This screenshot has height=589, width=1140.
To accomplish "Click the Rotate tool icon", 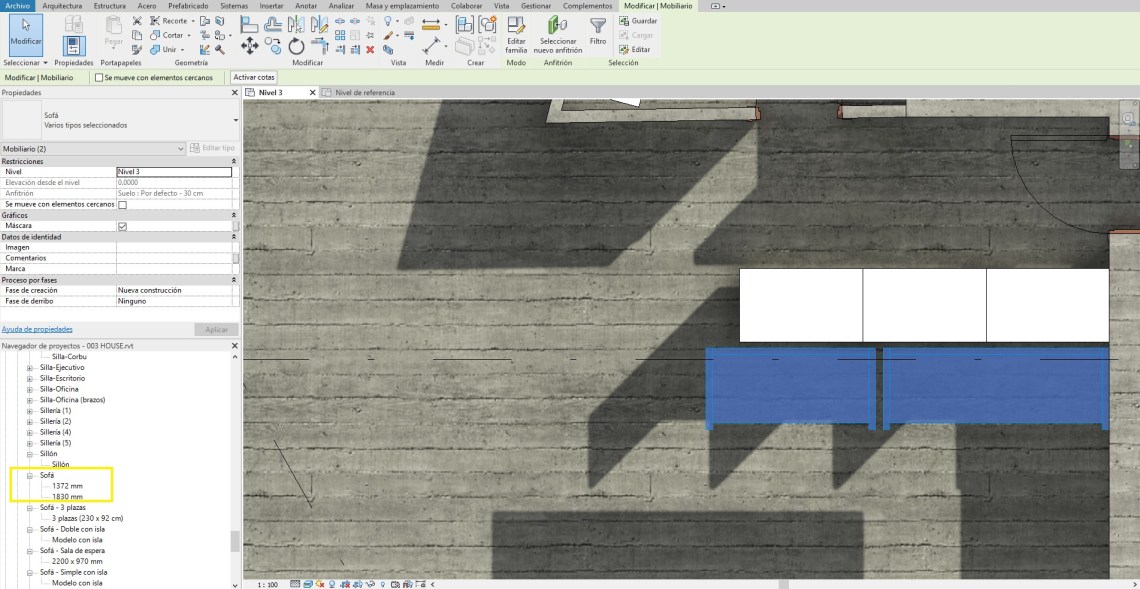I will point(297,46).
